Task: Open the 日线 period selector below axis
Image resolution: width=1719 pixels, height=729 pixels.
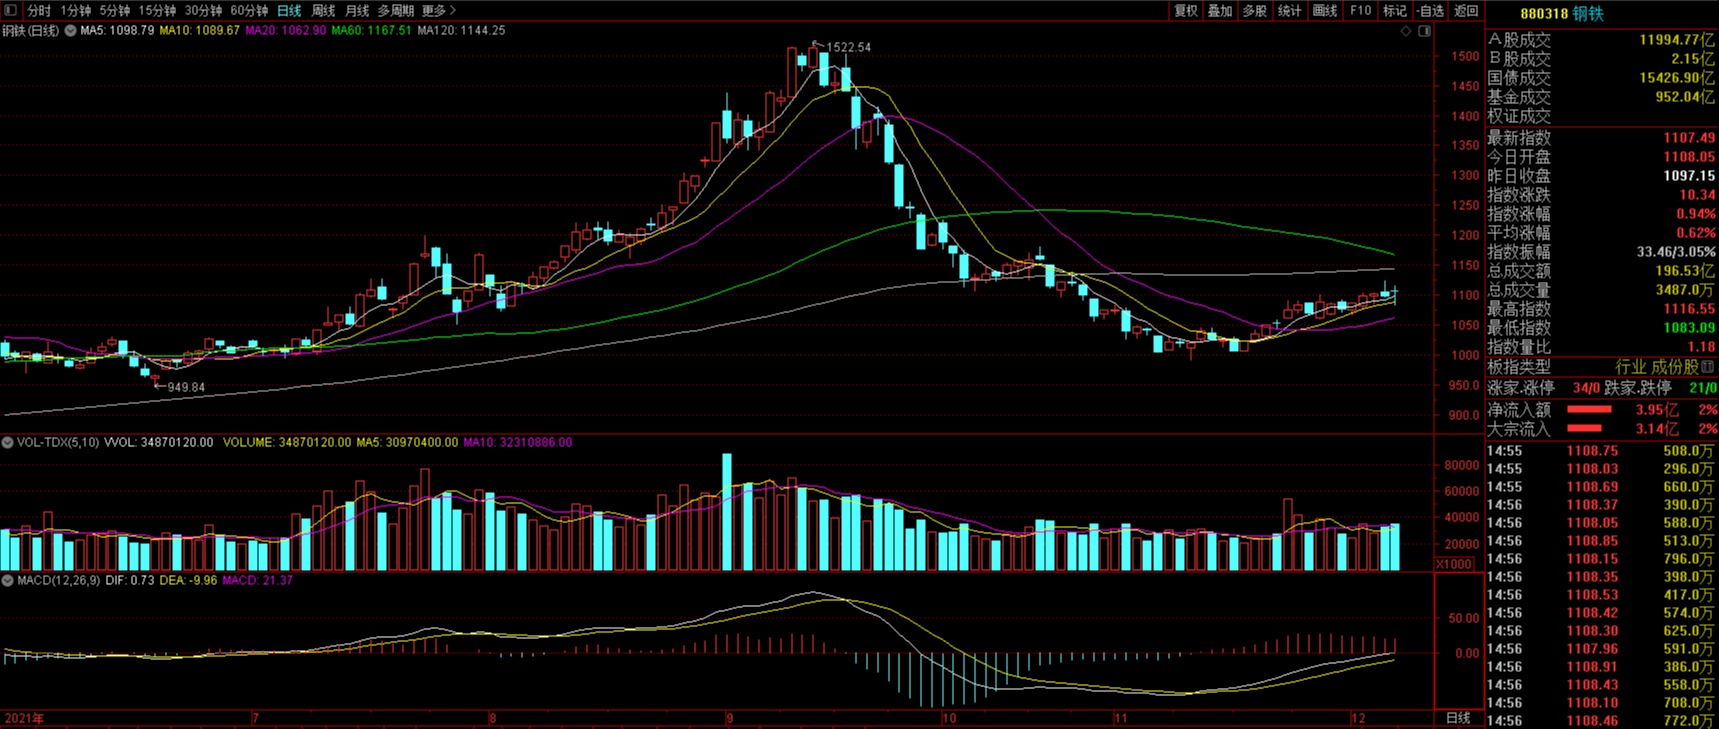Action: pos(1459,718)
